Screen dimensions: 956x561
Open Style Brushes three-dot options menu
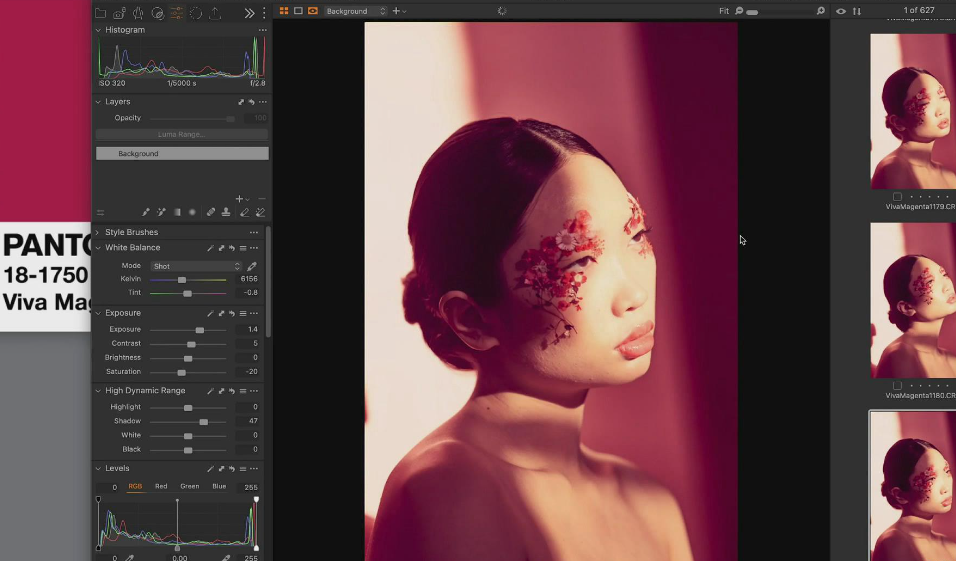tap(254, 232)
